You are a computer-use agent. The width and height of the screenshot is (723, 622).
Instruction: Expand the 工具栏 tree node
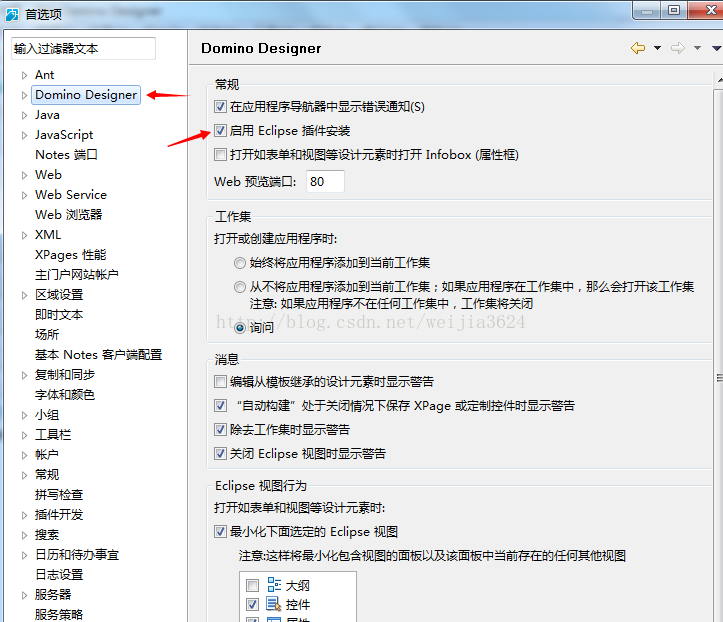(x=24, y=435)
